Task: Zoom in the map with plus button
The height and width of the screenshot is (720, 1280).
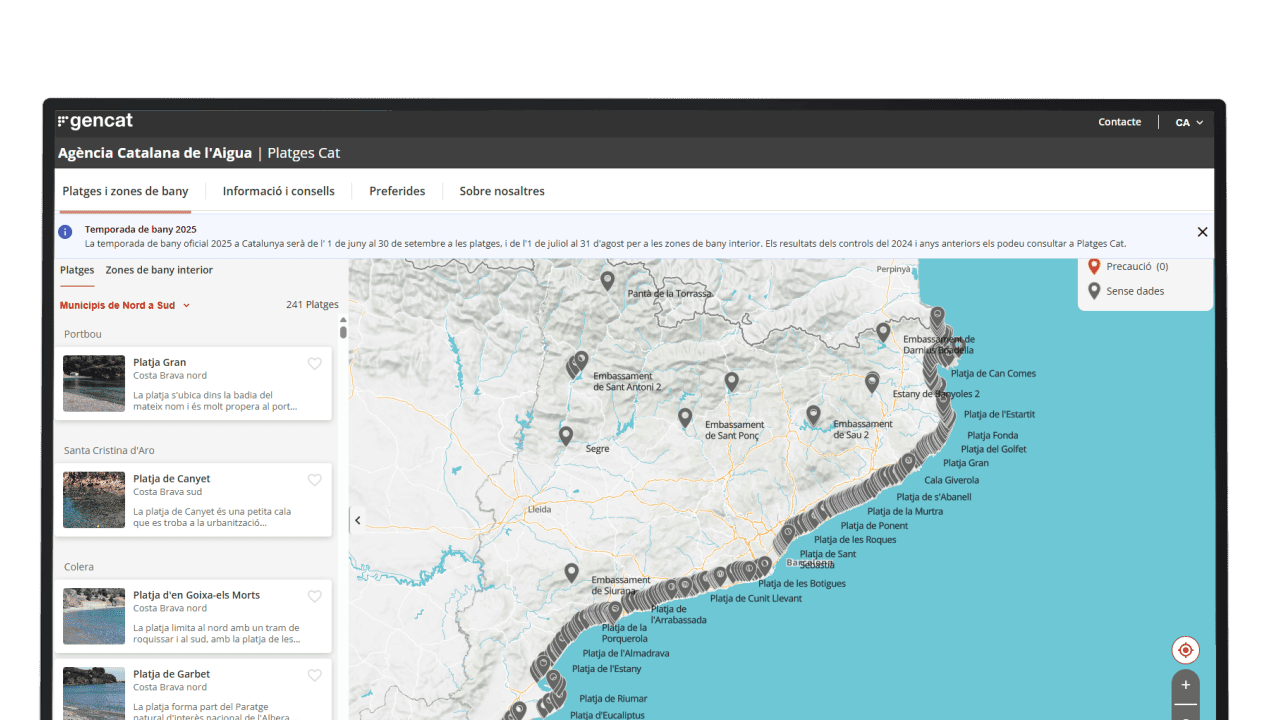Action: pos(1185,685)
